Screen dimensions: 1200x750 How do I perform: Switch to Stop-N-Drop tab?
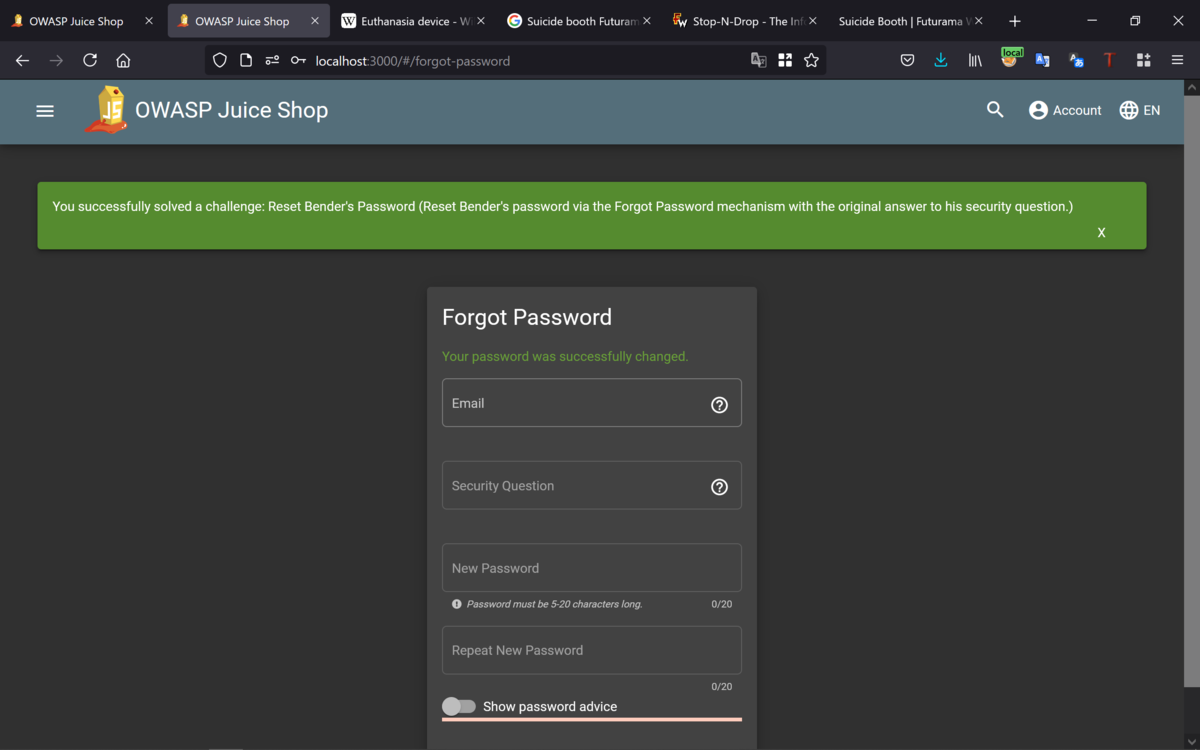point(745,21)
